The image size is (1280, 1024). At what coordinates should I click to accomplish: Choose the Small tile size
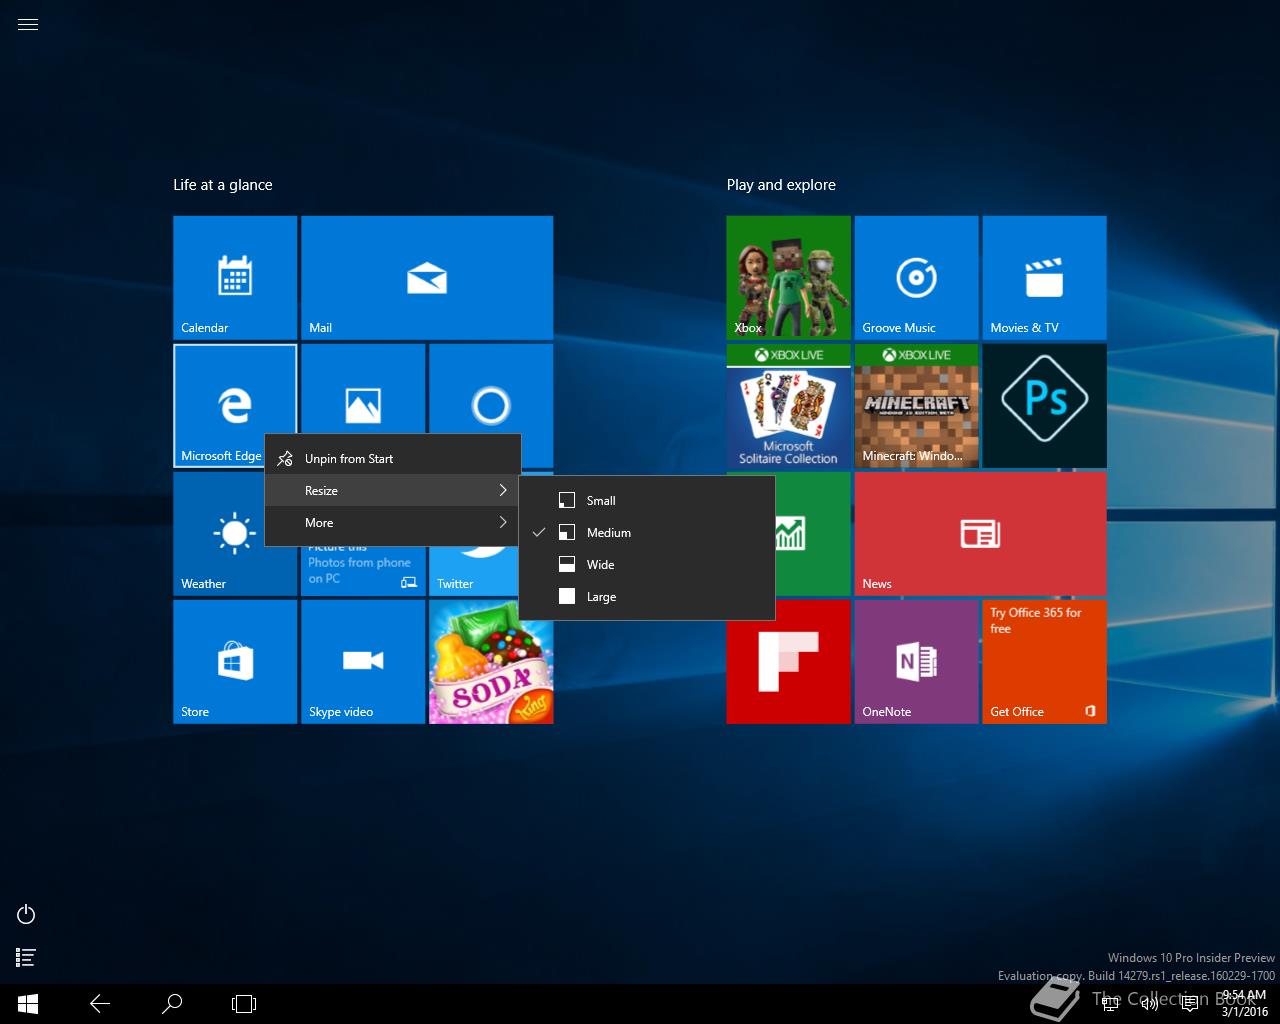[x=647, y=500]
